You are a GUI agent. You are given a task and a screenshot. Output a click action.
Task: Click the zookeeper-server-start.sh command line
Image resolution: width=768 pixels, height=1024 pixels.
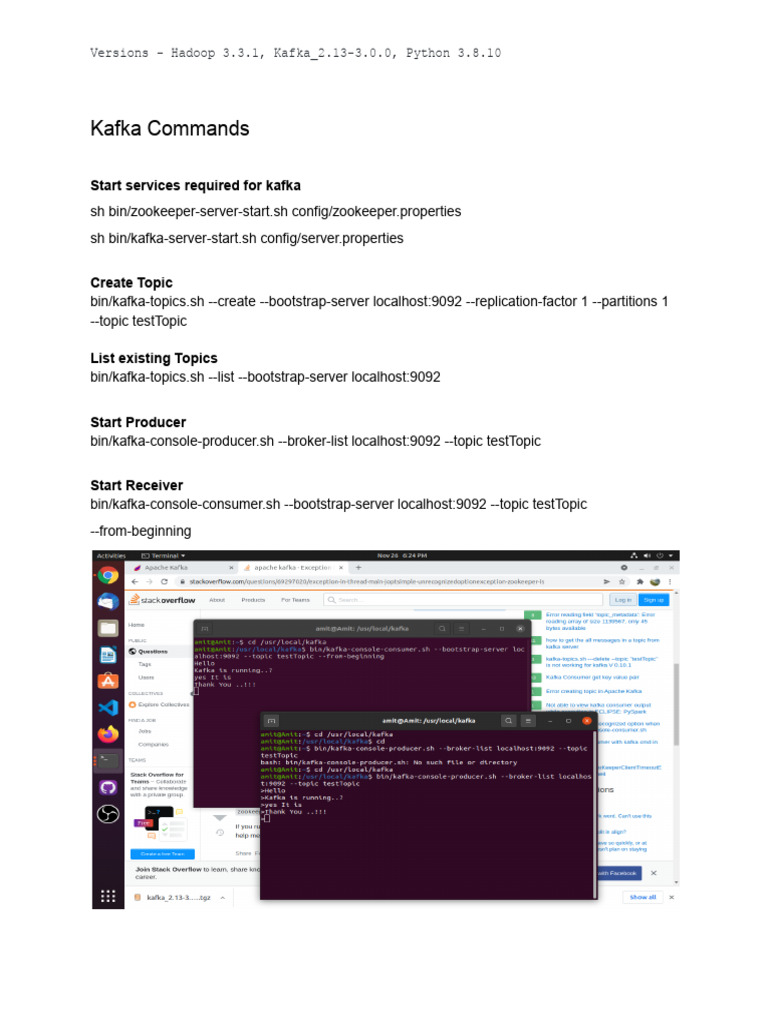click(276, 212)
